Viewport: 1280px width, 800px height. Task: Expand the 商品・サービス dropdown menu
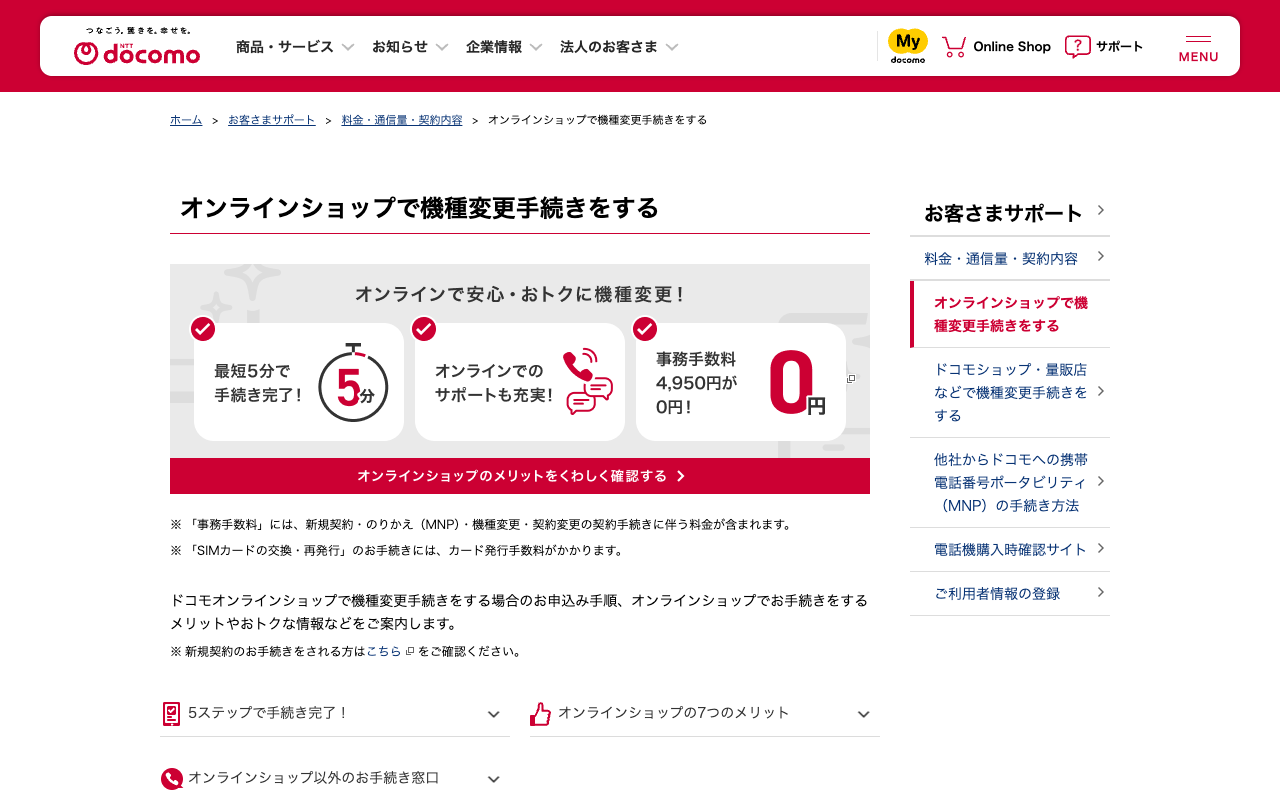(295, 47)
